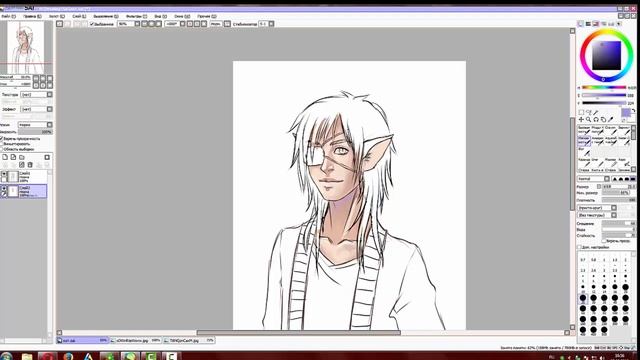The width and height of the screenshot is (640, 360).
Task: Select the move tool
Action: point(581,120)
